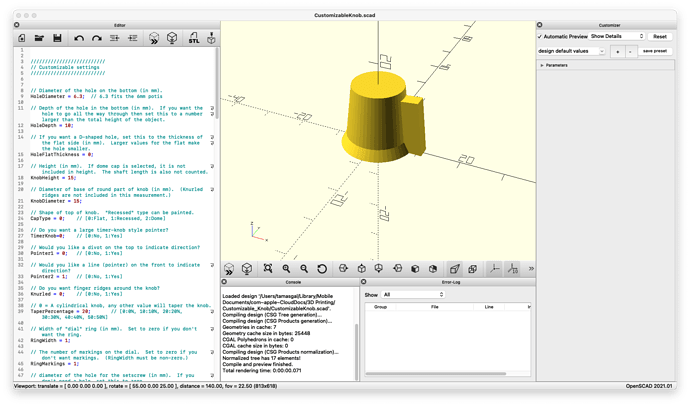690x406 pixels.
Task: Switch to the Back view cube icon
Action: (x=433, y=269)
